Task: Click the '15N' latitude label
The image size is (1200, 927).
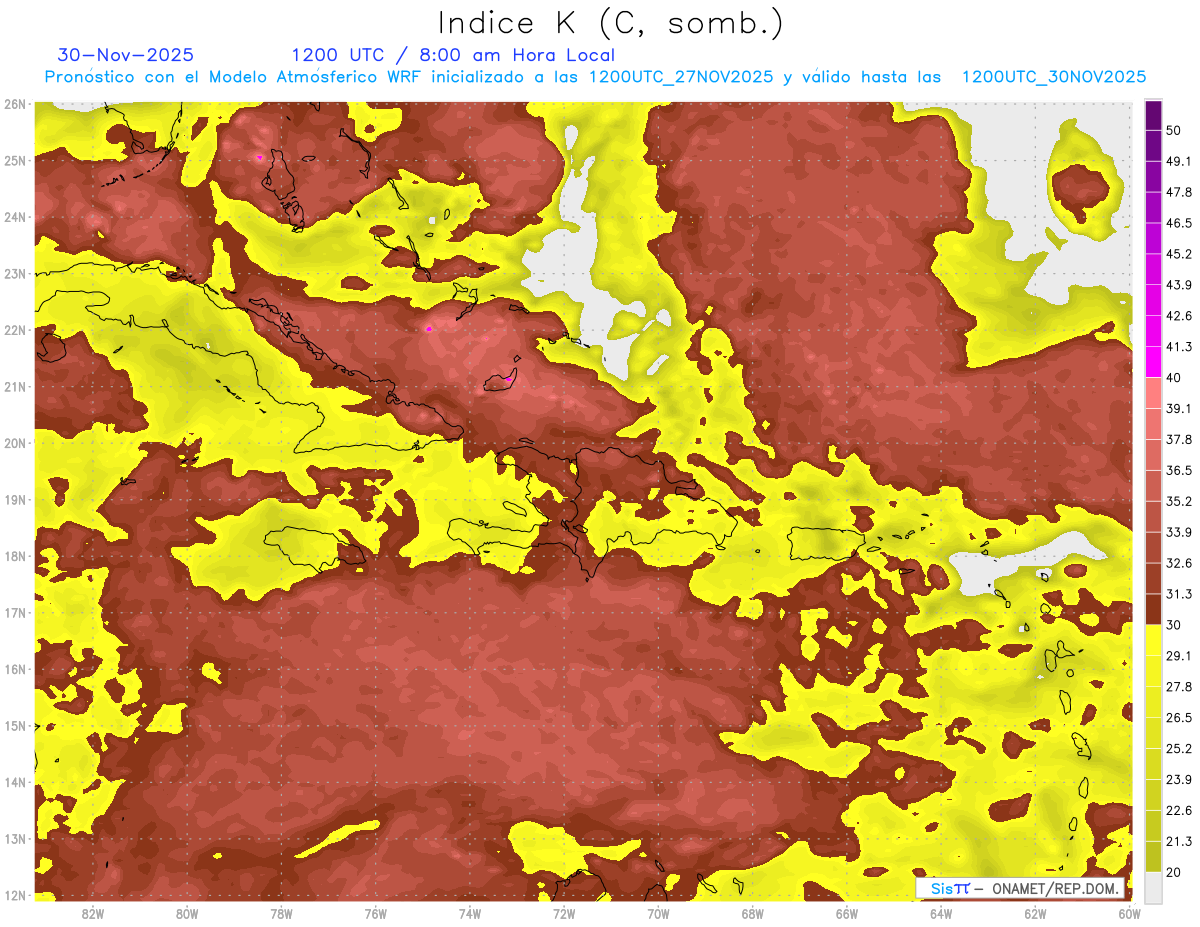Action: point(15,725)
